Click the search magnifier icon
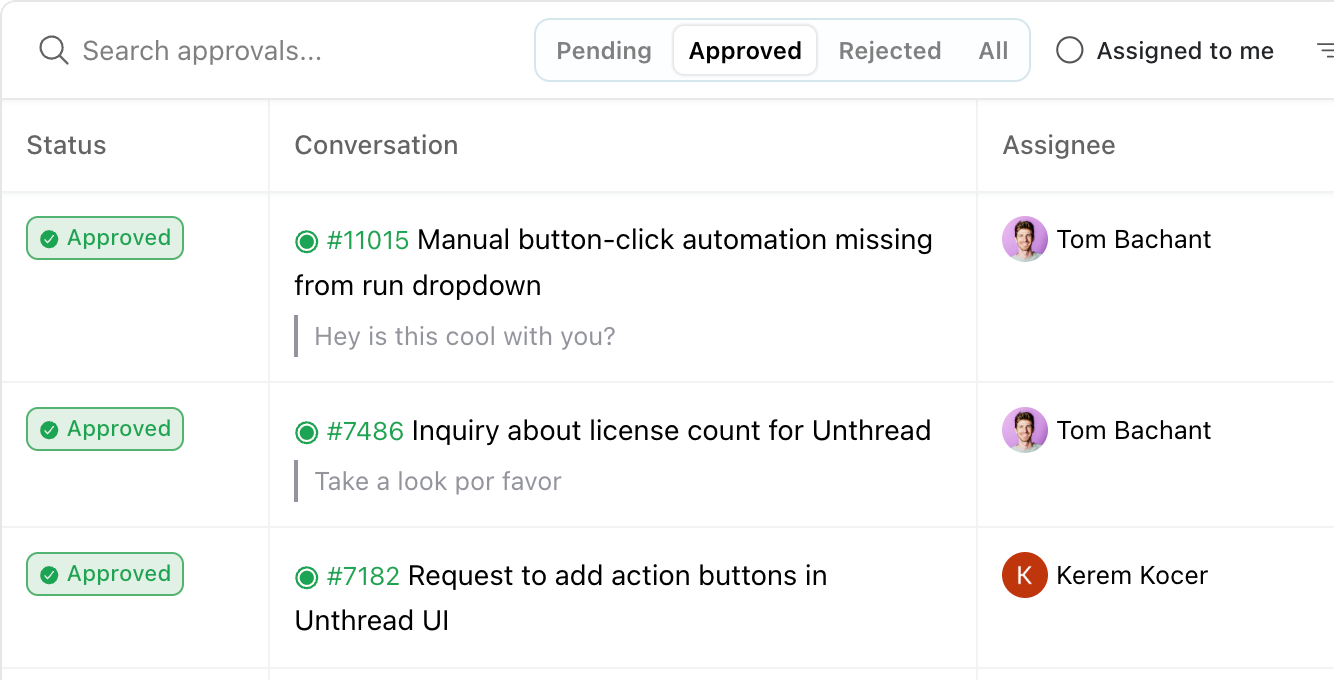The height and width of the screenshot is (680, 1334). 53,50
